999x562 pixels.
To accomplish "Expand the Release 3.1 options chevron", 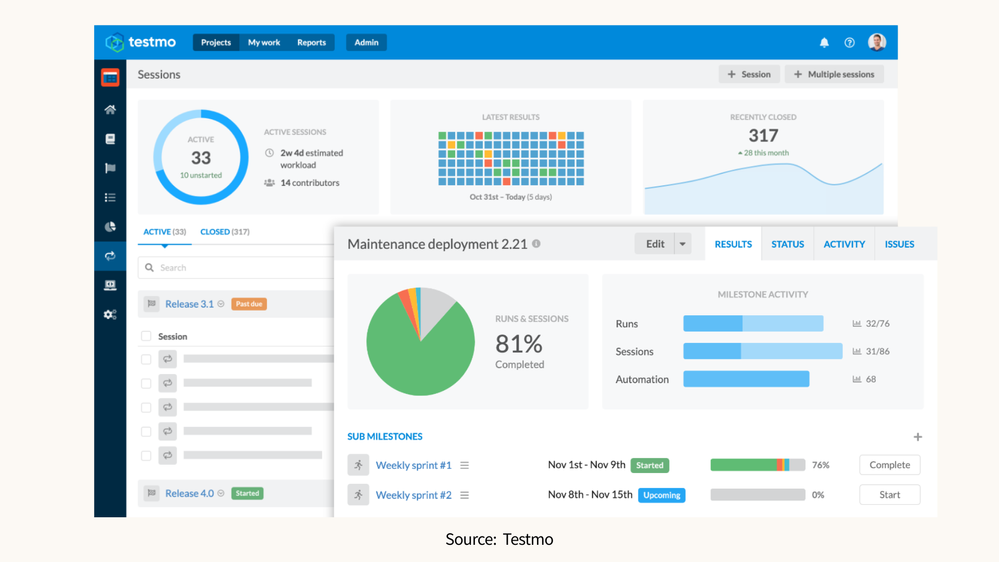I will (x=221, y=304).
